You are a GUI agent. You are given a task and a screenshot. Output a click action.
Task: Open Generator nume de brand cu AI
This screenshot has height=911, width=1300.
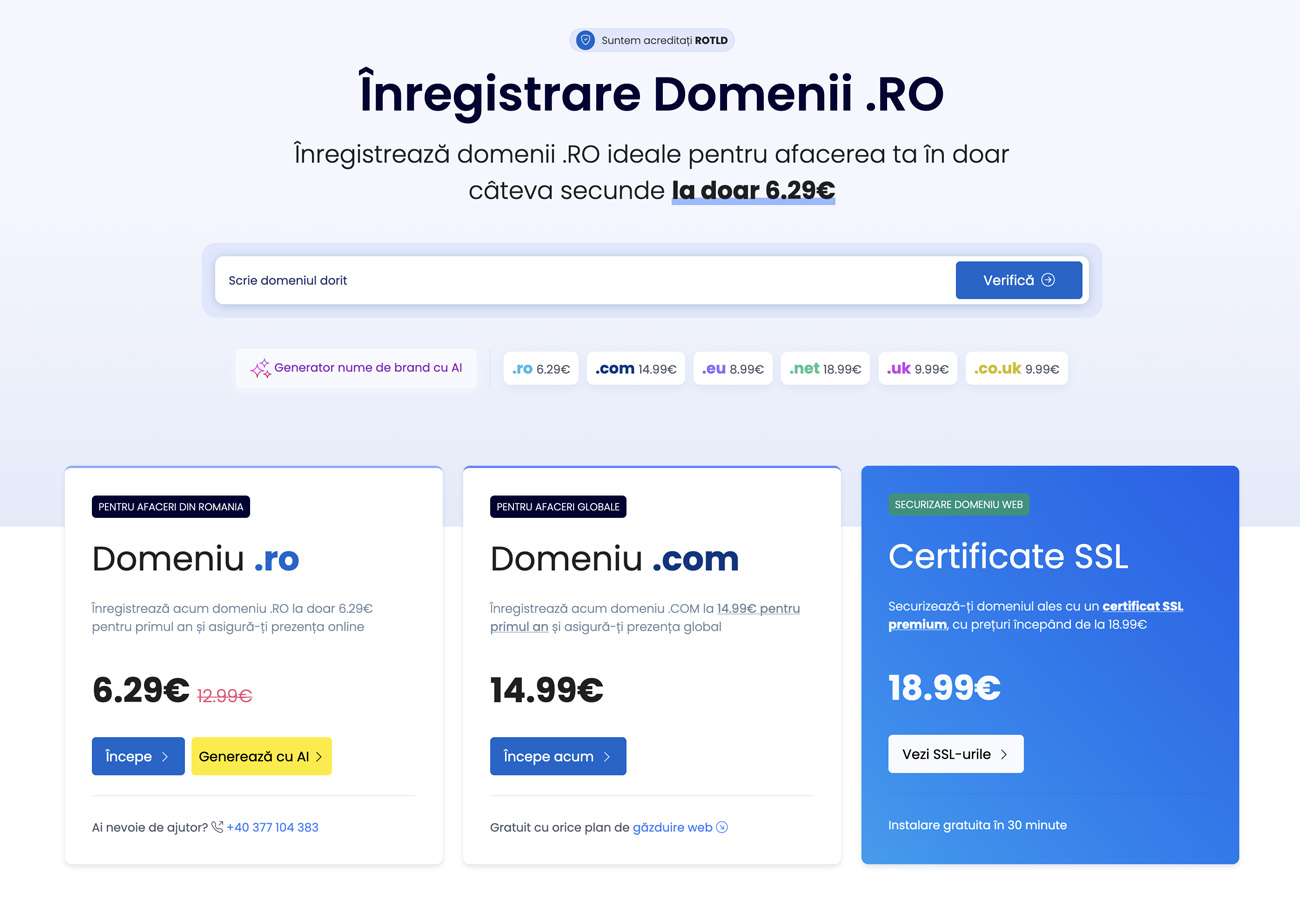pos(356,368)
